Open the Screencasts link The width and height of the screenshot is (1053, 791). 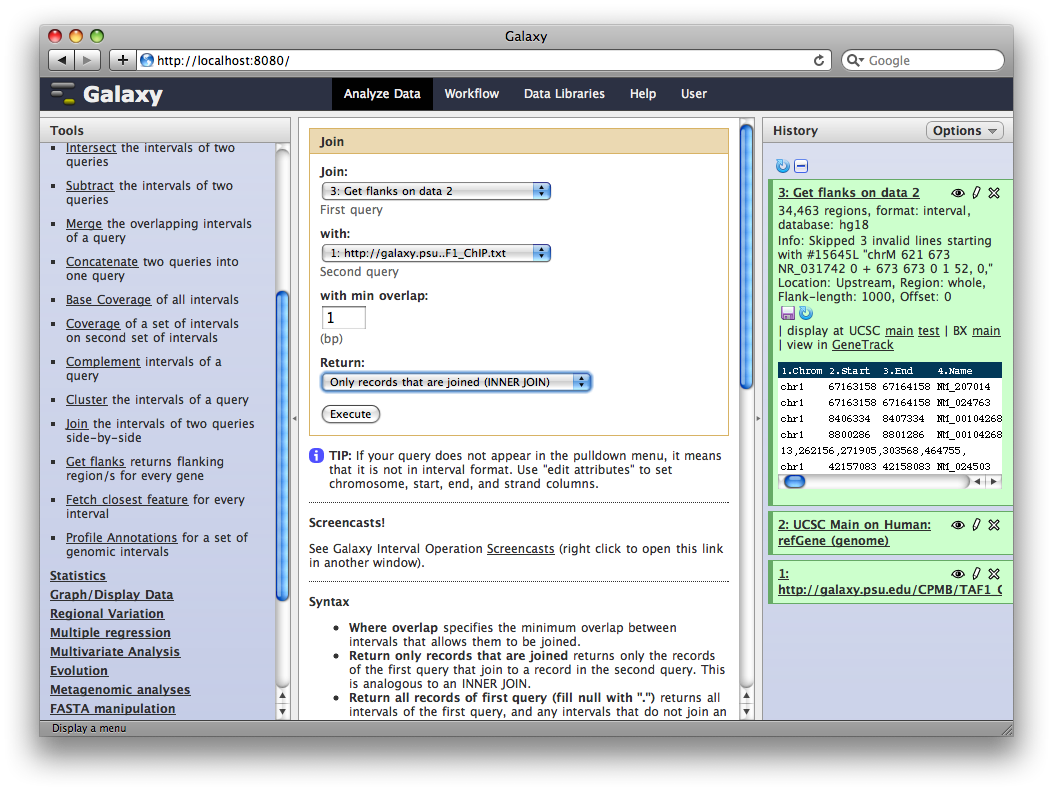tap(520, 549)
